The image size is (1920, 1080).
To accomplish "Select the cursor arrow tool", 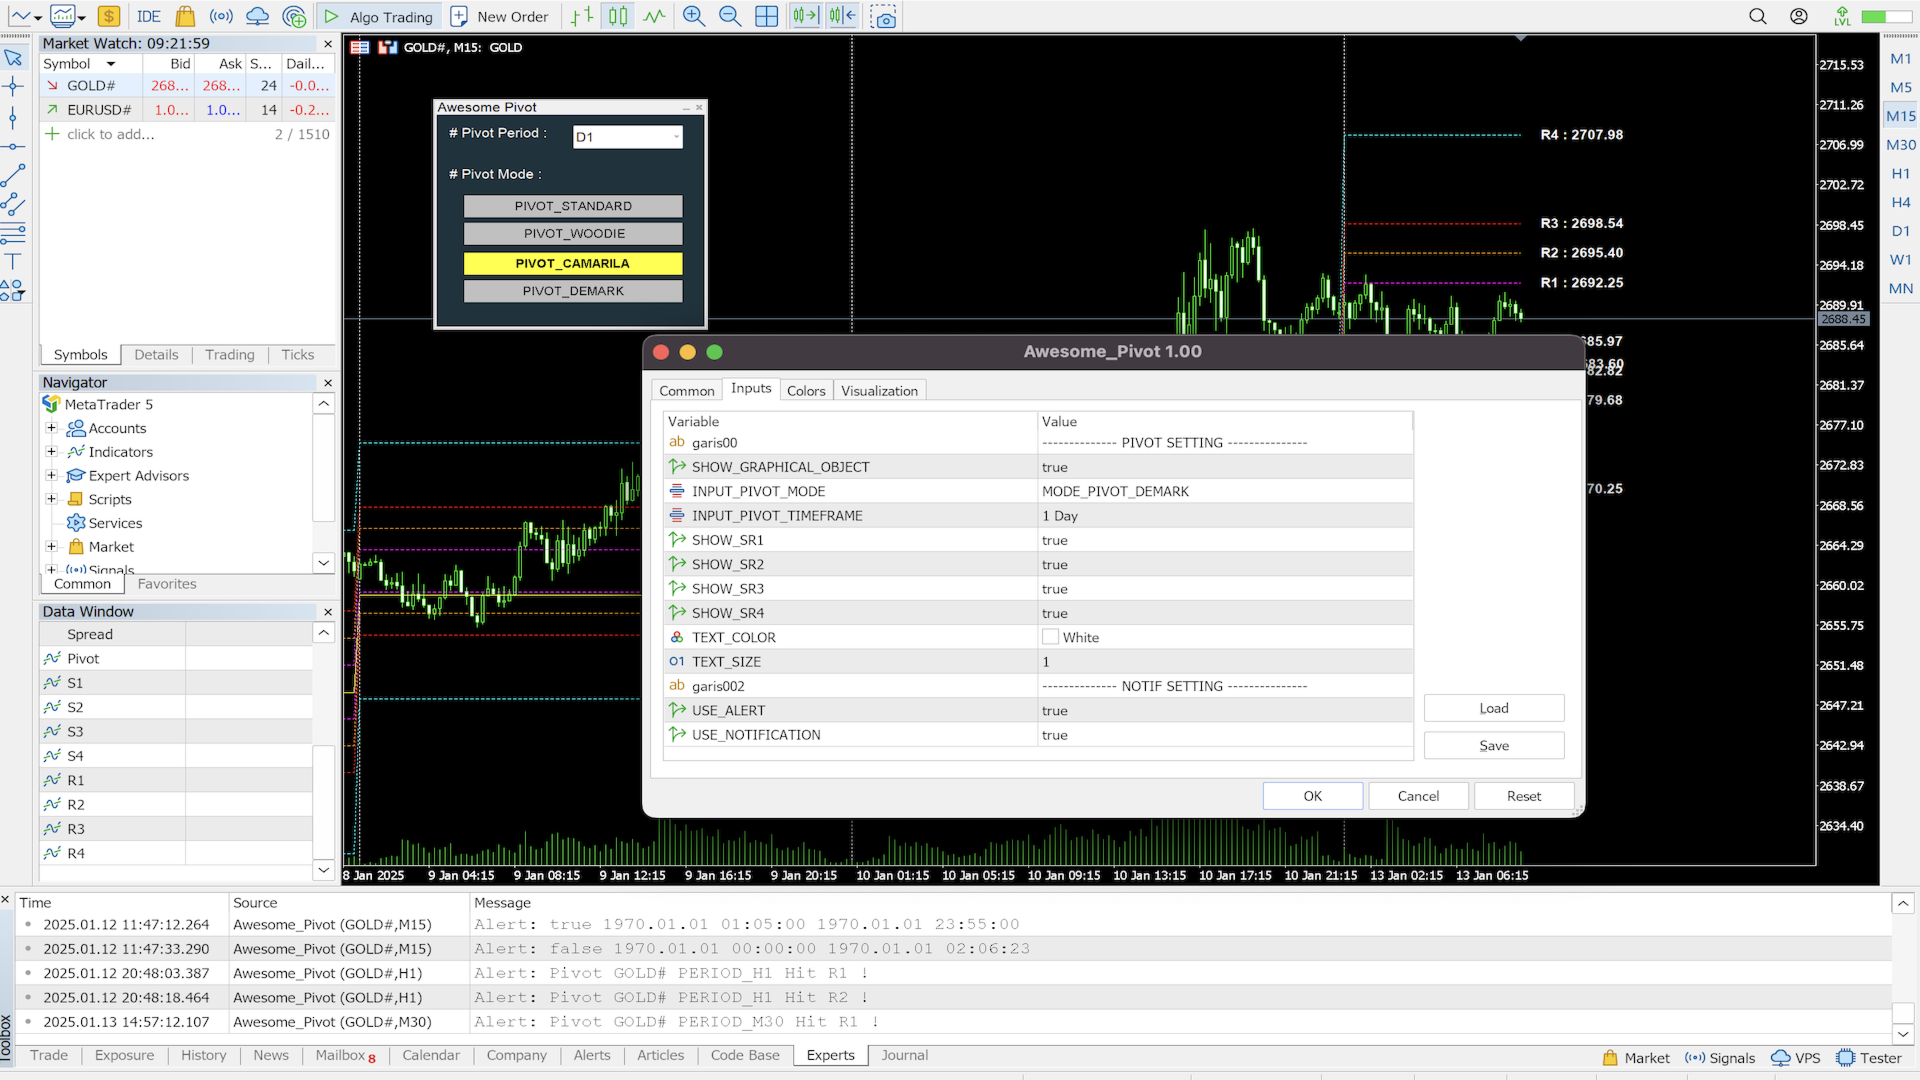I will pyautogui.click(x=13, y=57).
